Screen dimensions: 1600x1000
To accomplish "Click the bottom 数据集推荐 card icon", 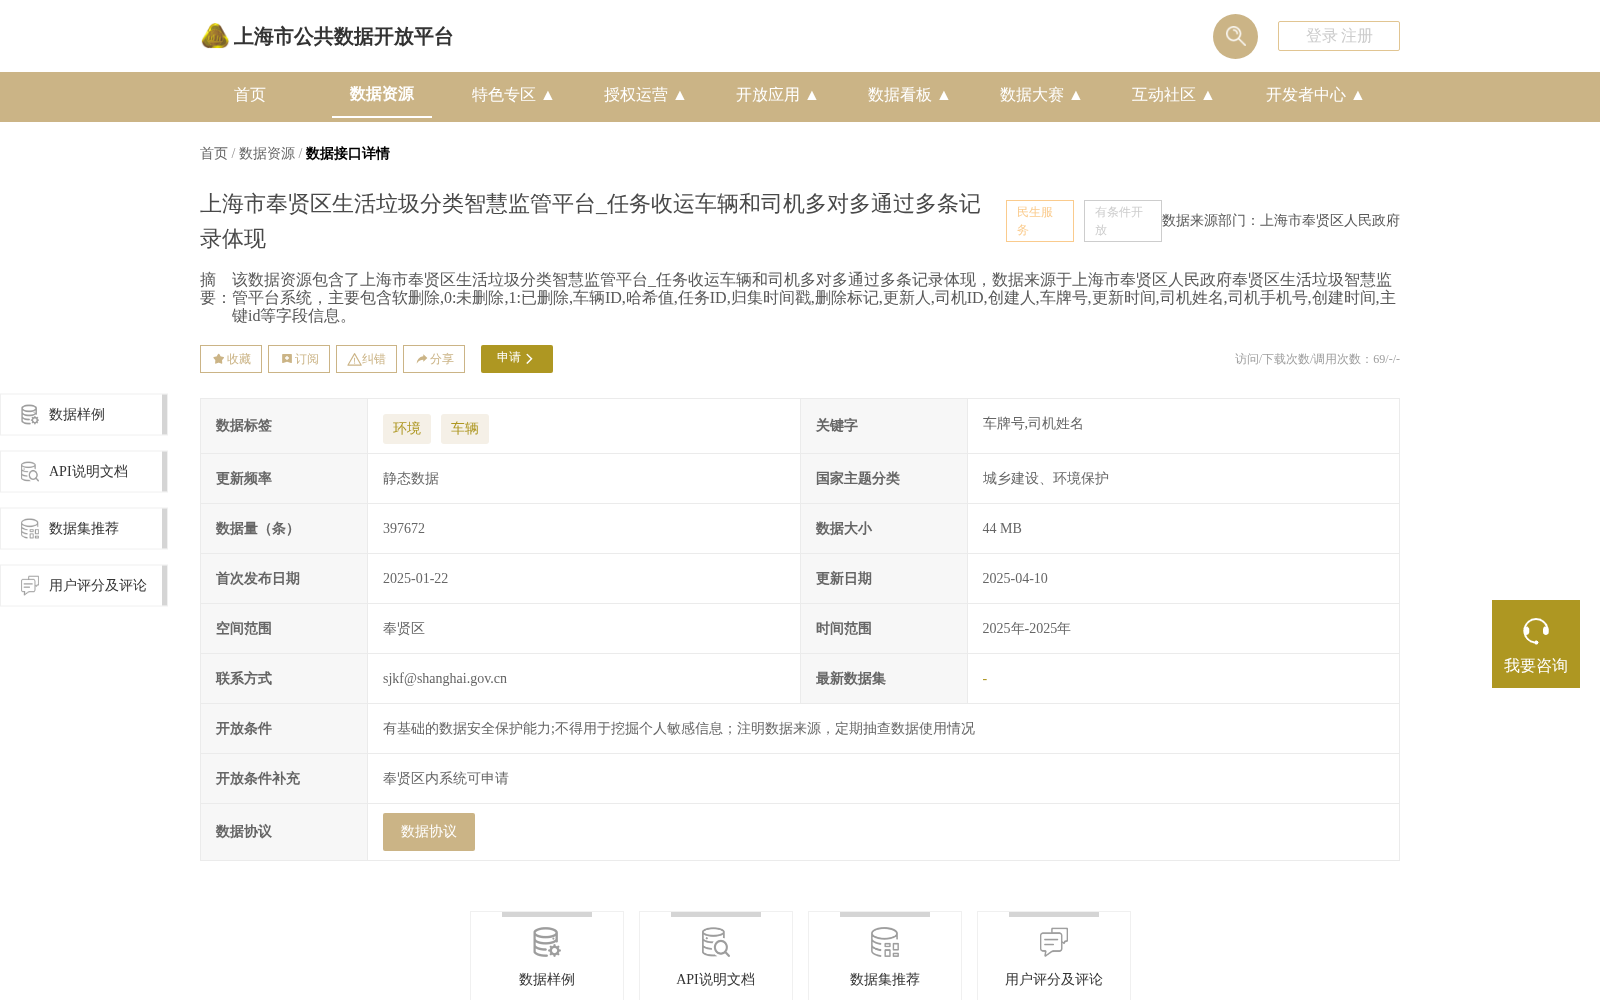I will tap(885, 943).
